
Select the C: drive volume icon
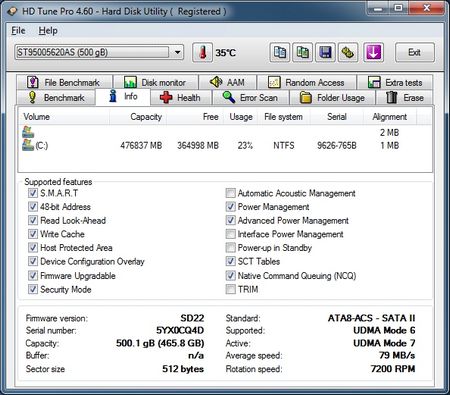(x=28, y=145)
